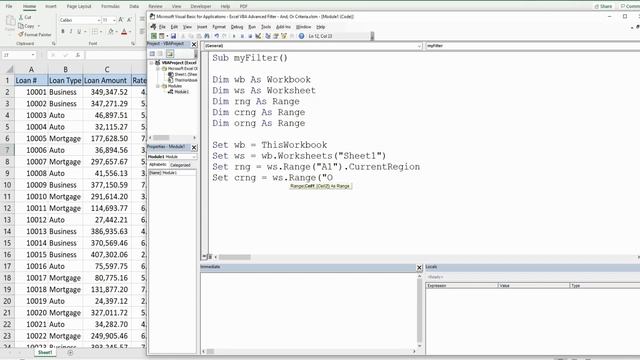Open the Font group dialog launcher
The image size is (640, 360).
pos(133,43)
